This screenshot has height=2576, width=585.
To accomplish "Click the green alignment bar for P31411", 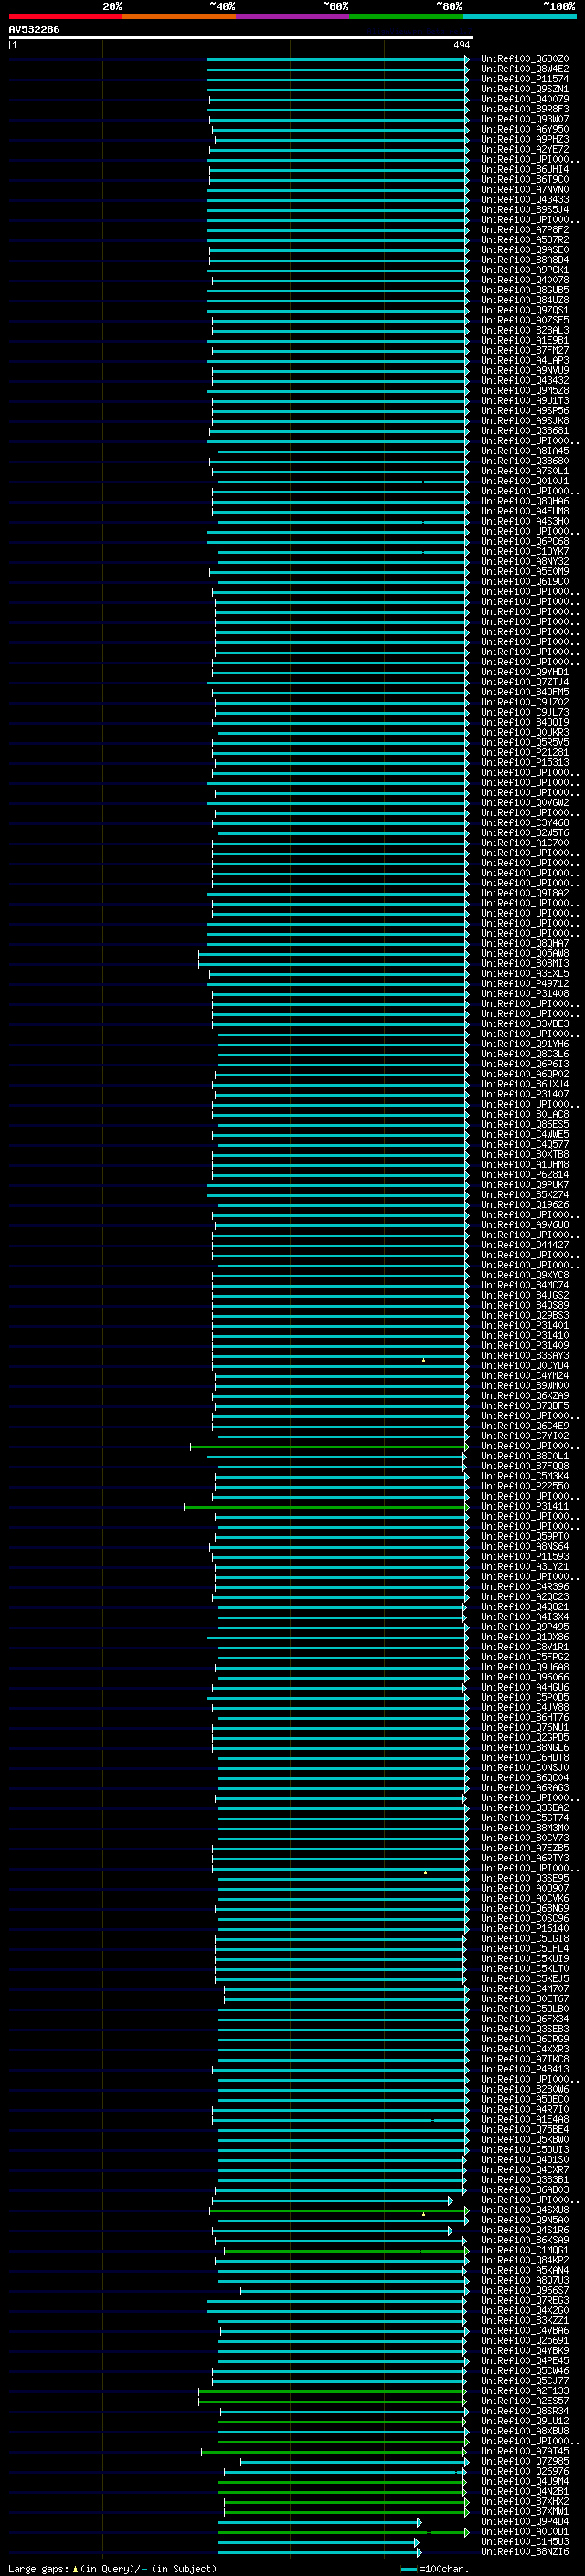I will (326, 1506).
